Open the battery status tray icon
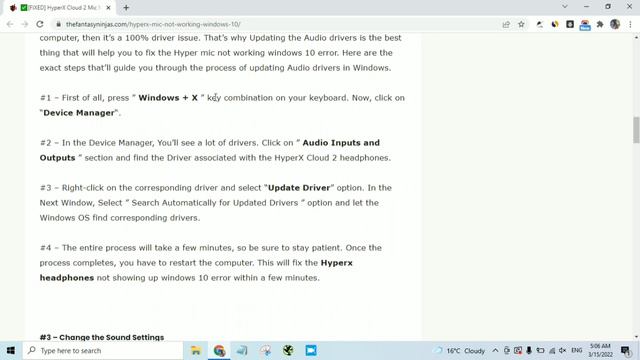Screen dimensions: 640x360 coord(540,351)
